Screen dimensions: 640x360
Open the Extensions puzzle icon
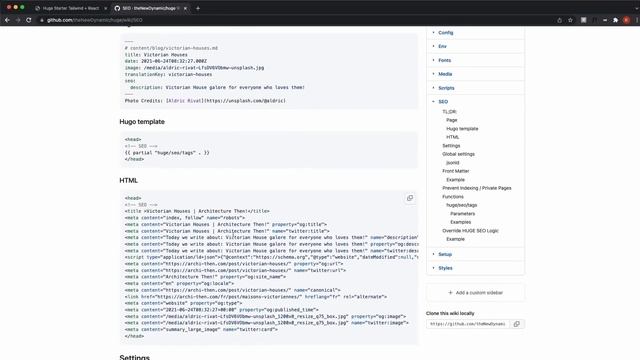[x=616, y=20]
